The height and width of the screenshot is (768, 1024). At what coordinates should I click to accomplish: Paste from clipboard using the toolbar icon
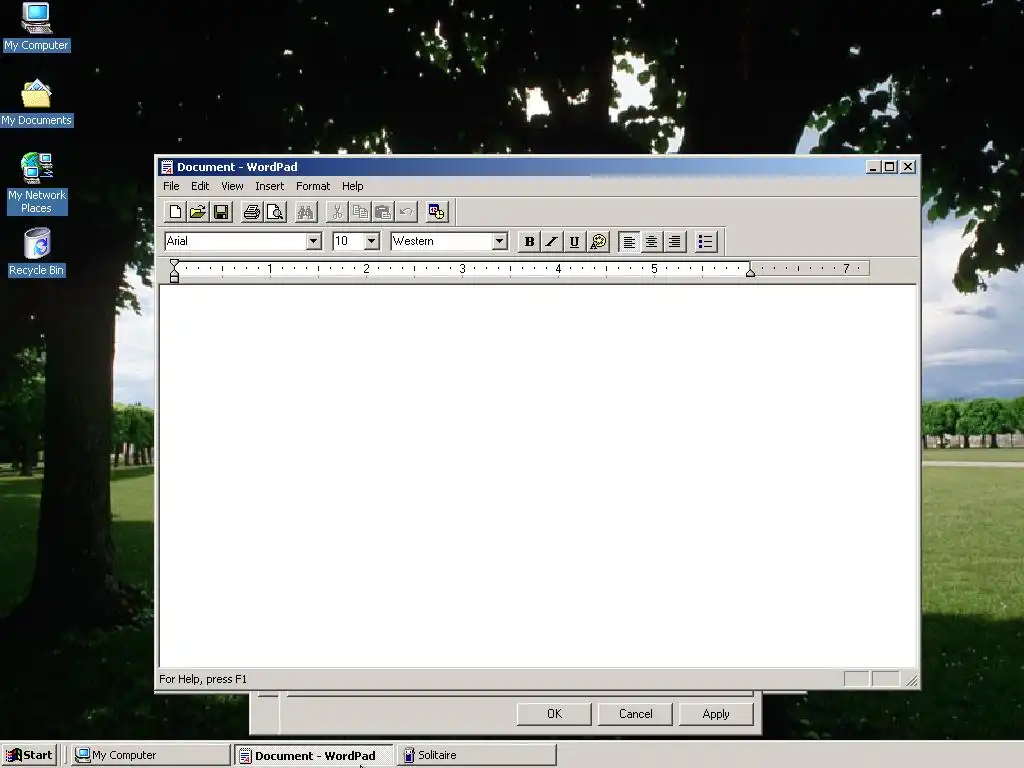click(x=383, y=212)
